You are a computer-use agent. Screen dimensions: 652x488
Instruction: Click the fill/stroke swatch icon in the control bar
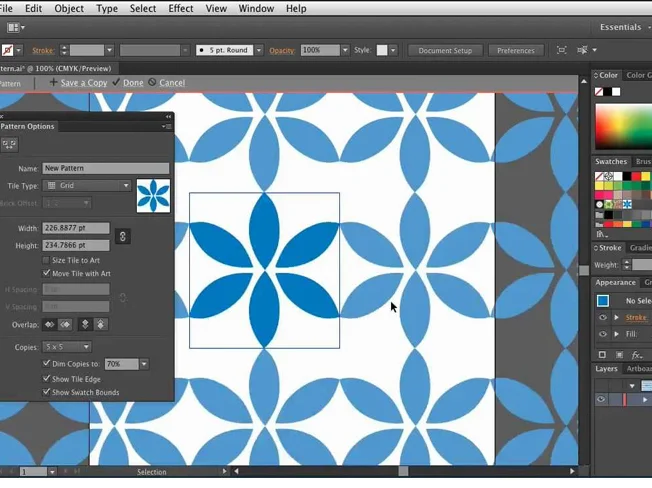pyautogui.click(x=8, y=50)
